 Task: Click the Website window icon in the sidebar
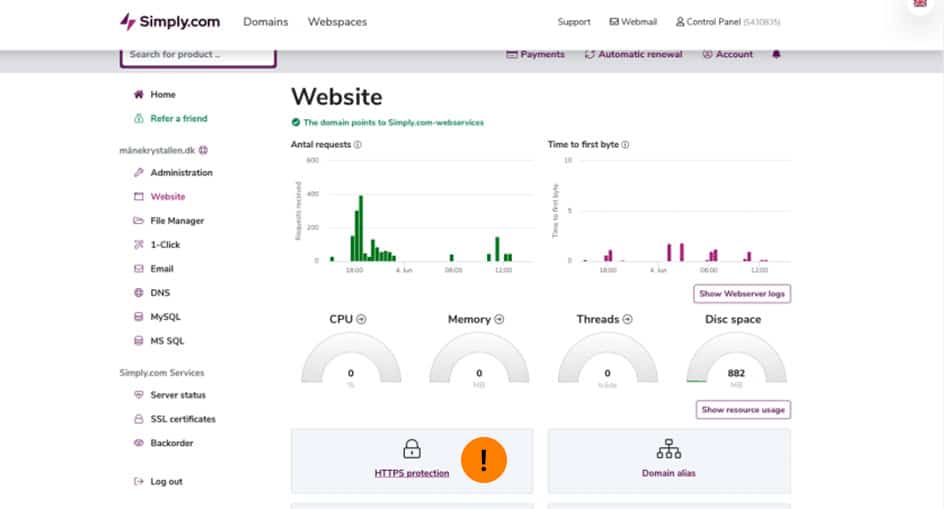click(138, 196)
